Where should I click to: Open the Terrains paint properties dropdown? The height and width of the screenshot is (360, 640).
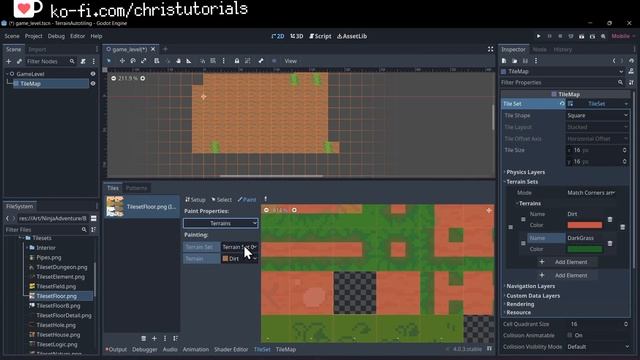(x=220, y=223)
